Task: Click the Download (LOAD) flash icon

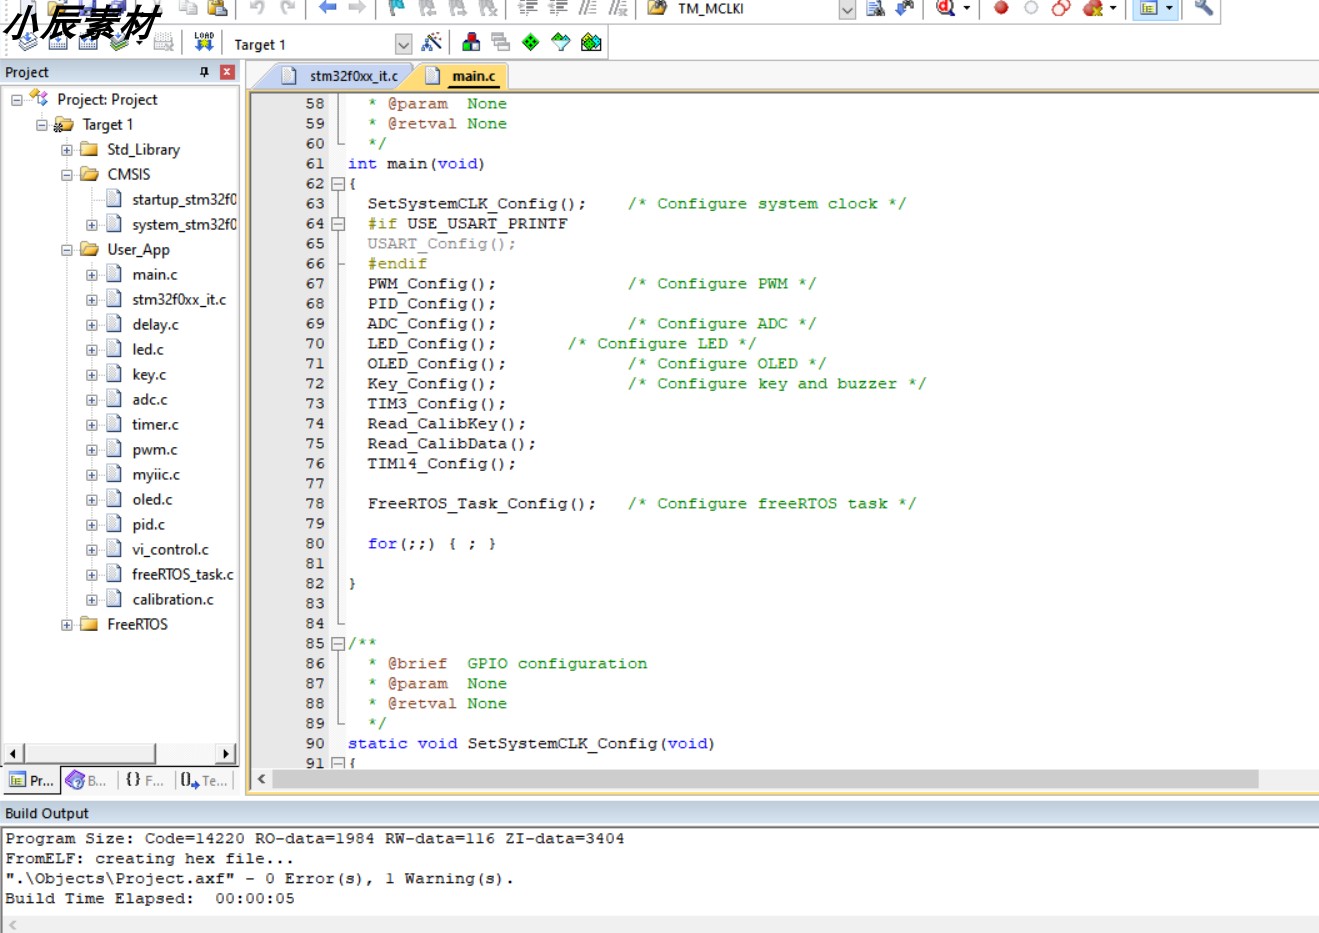Action: 204,42
